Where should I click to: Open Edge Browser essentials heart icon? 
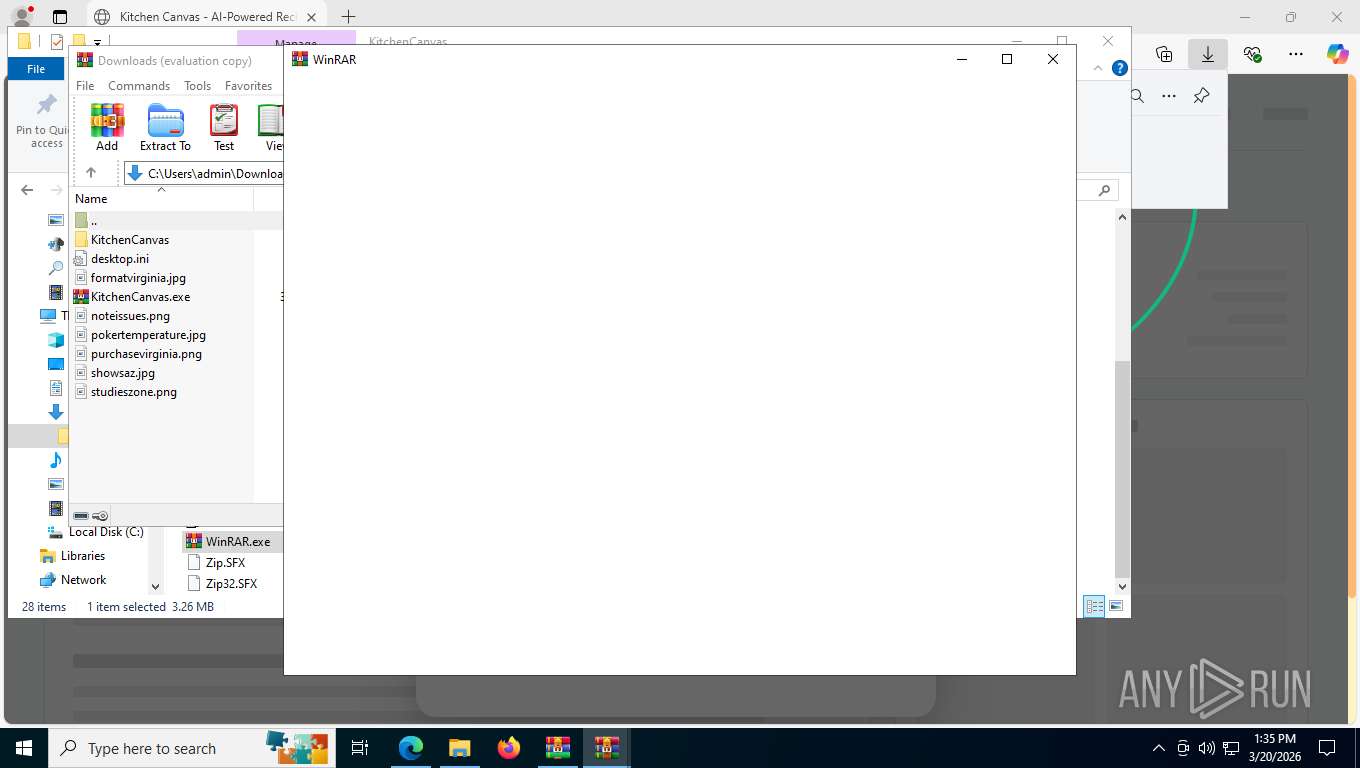(x=1252, y=54)
